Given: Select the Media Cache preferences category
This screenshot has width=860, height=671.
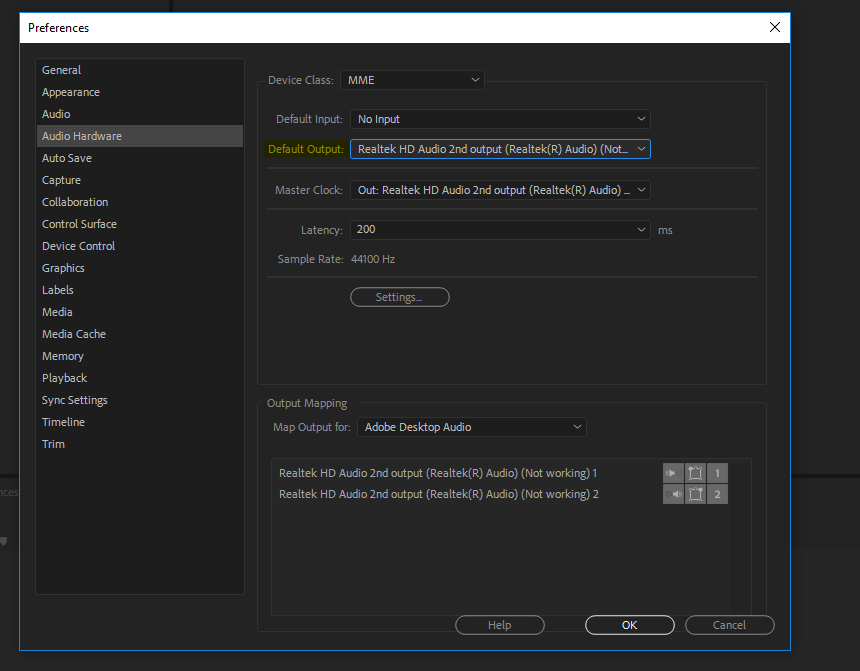Looking at the screenshot, I should tap(74, 334).
